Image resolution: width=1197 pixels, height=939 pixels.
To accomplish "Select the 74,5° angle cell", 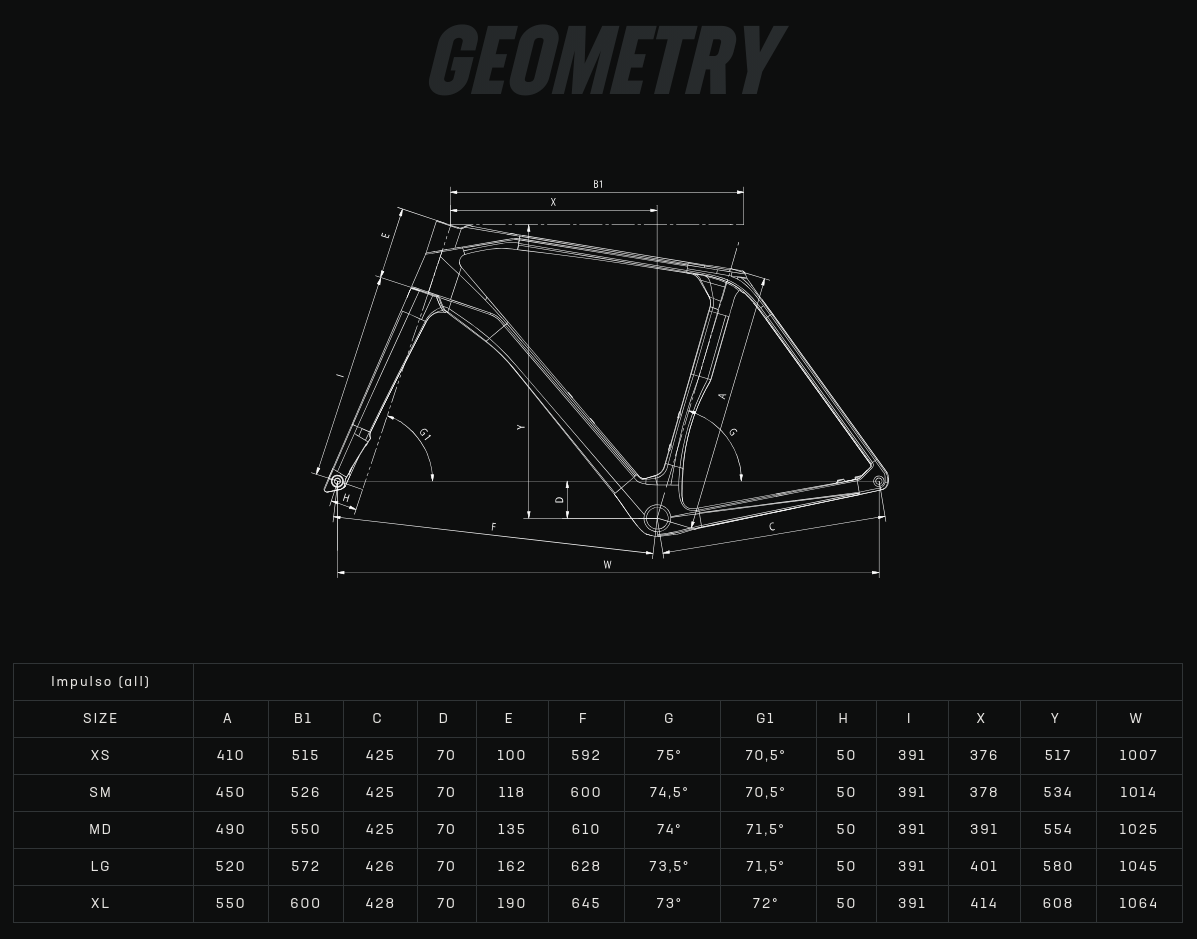I will click(669, 793).
